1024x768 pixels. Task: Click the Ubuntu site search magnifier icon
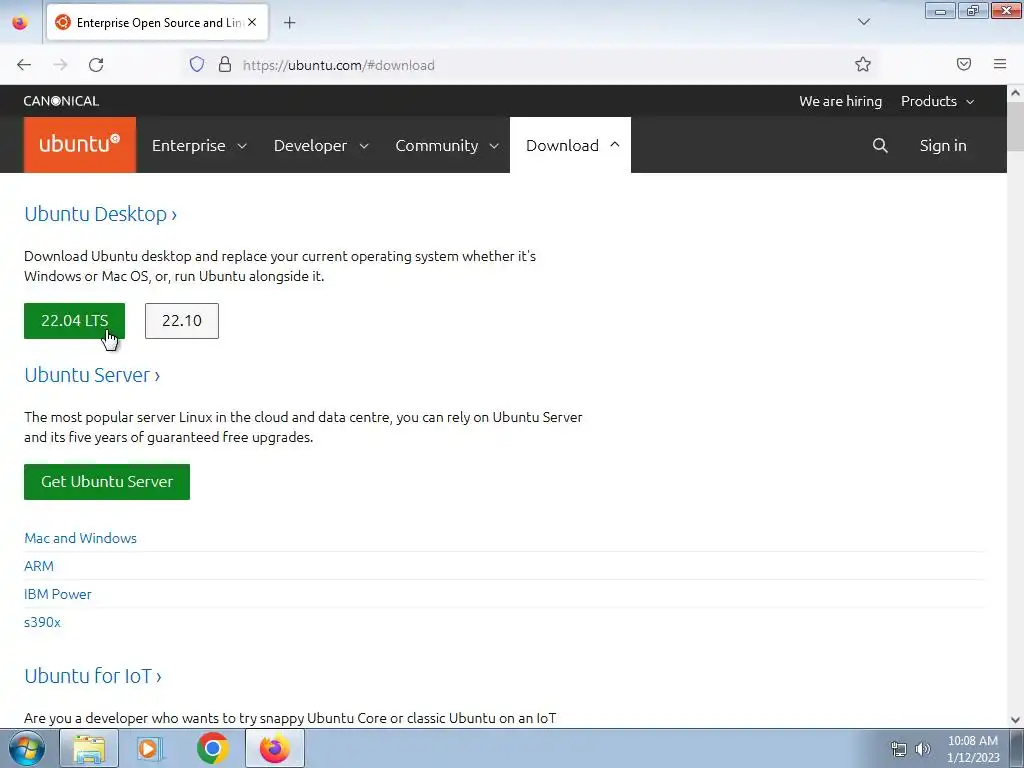pos(880,145)
